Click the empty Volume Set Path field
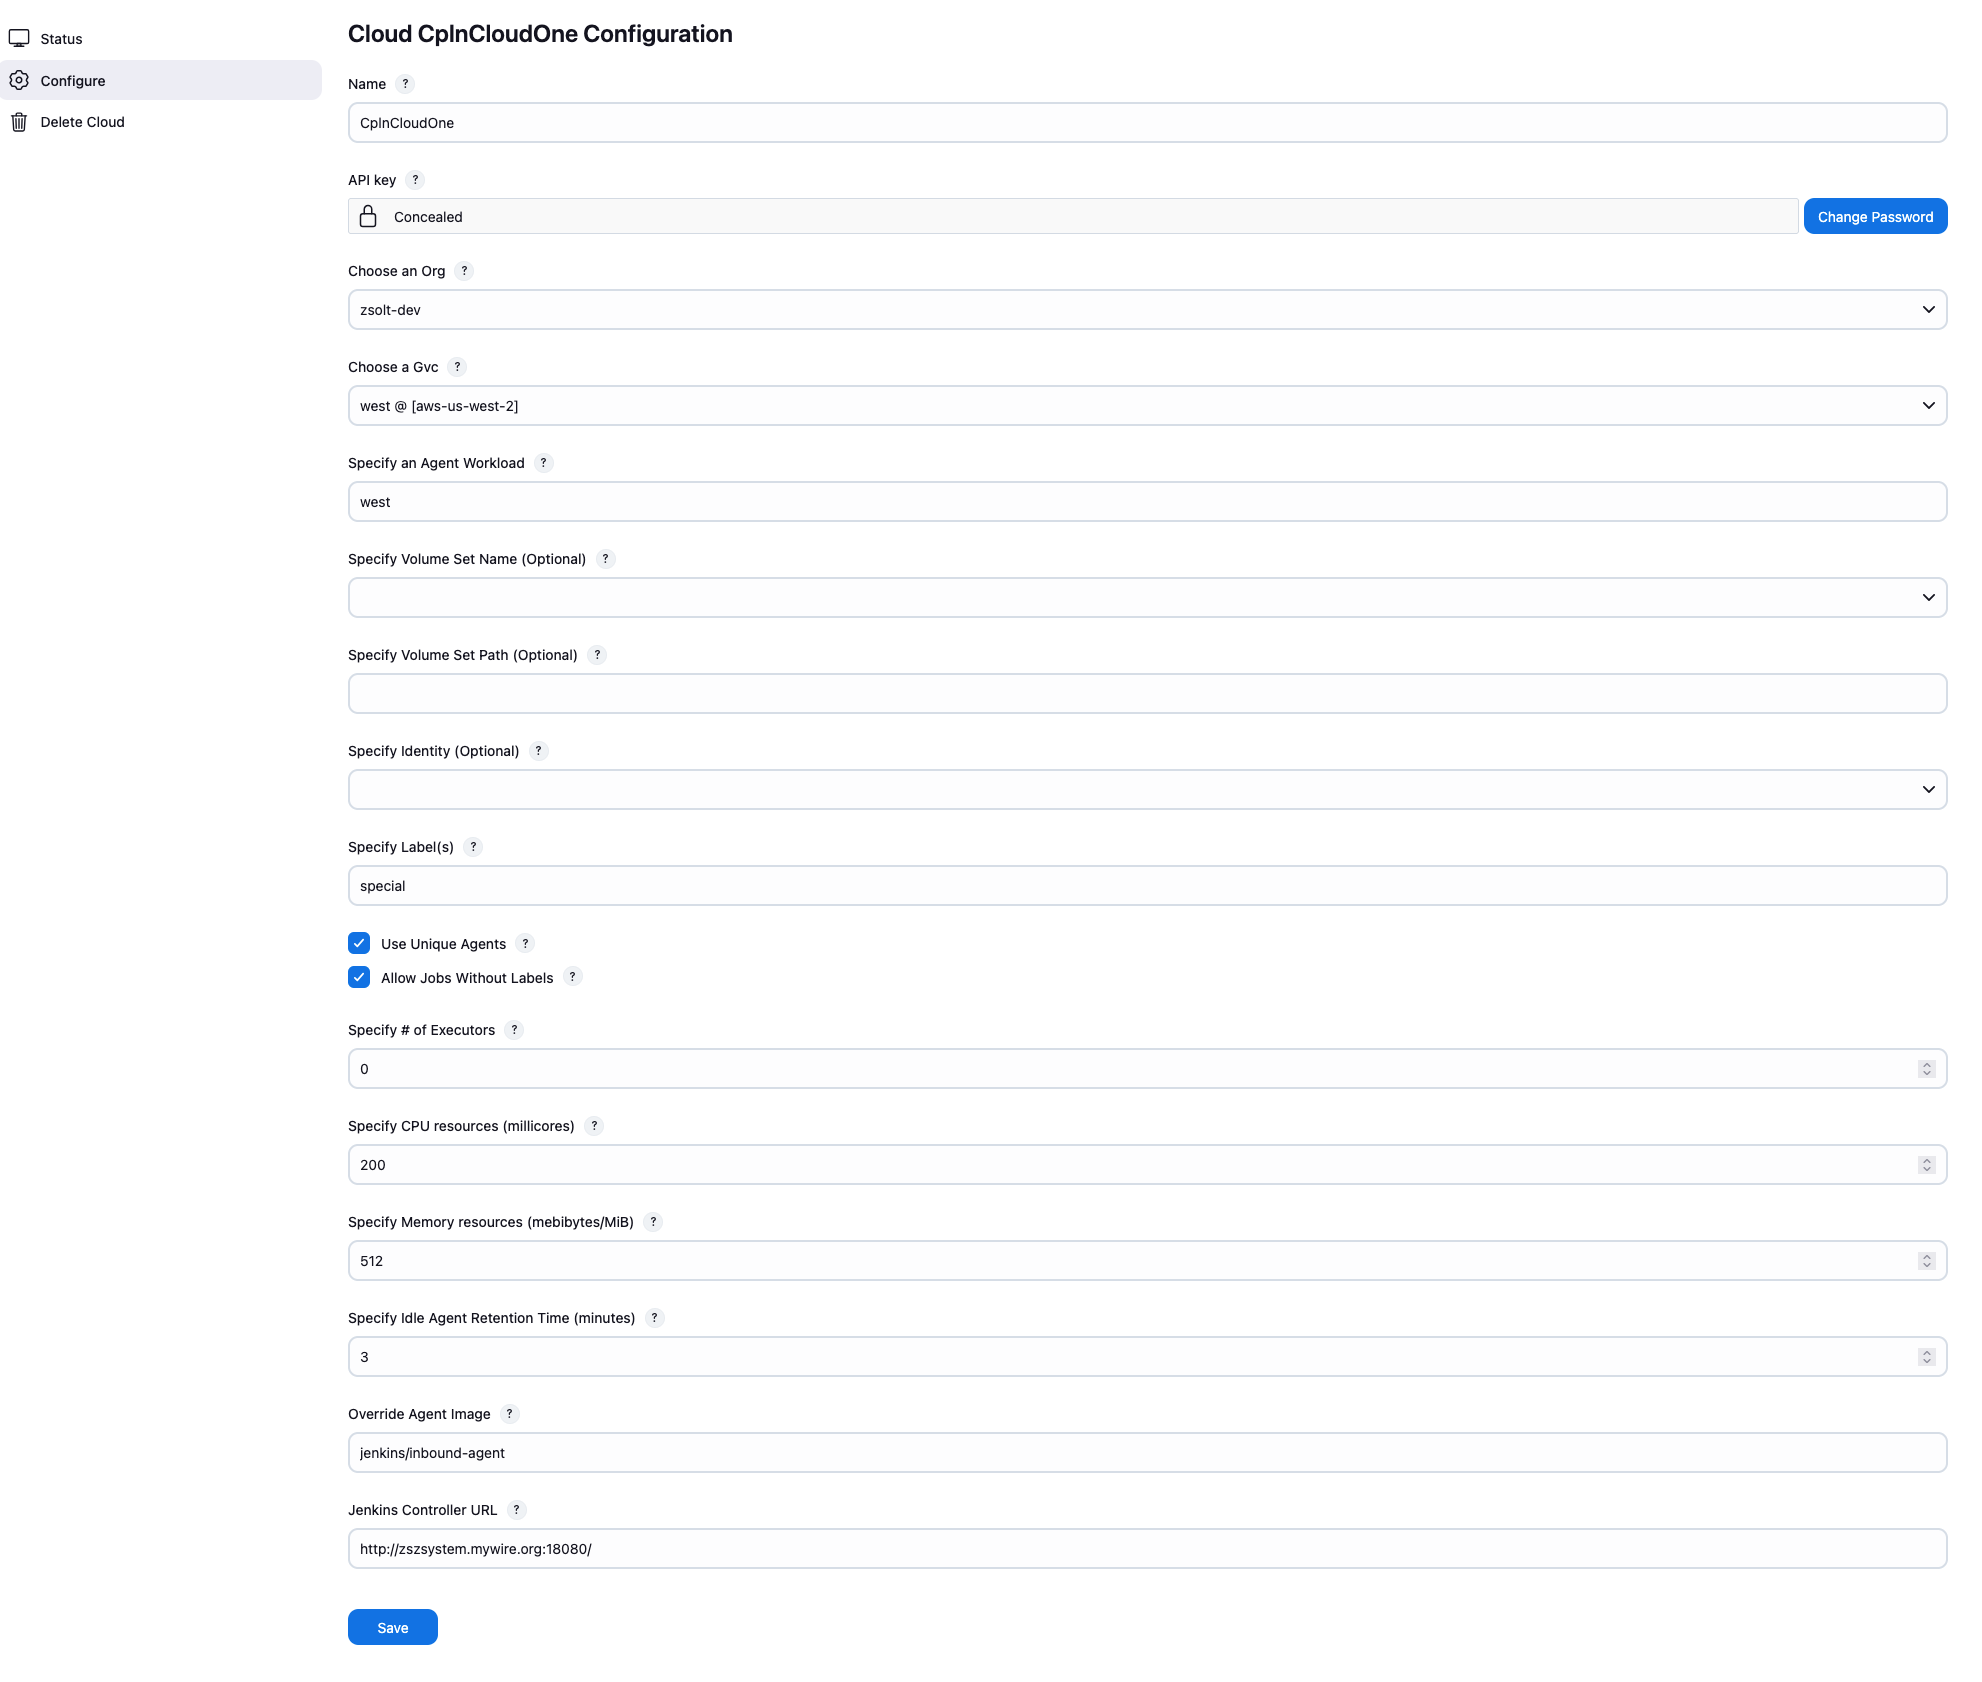Screen dimensions: 1982x1682 click(x=1147, y=694)
